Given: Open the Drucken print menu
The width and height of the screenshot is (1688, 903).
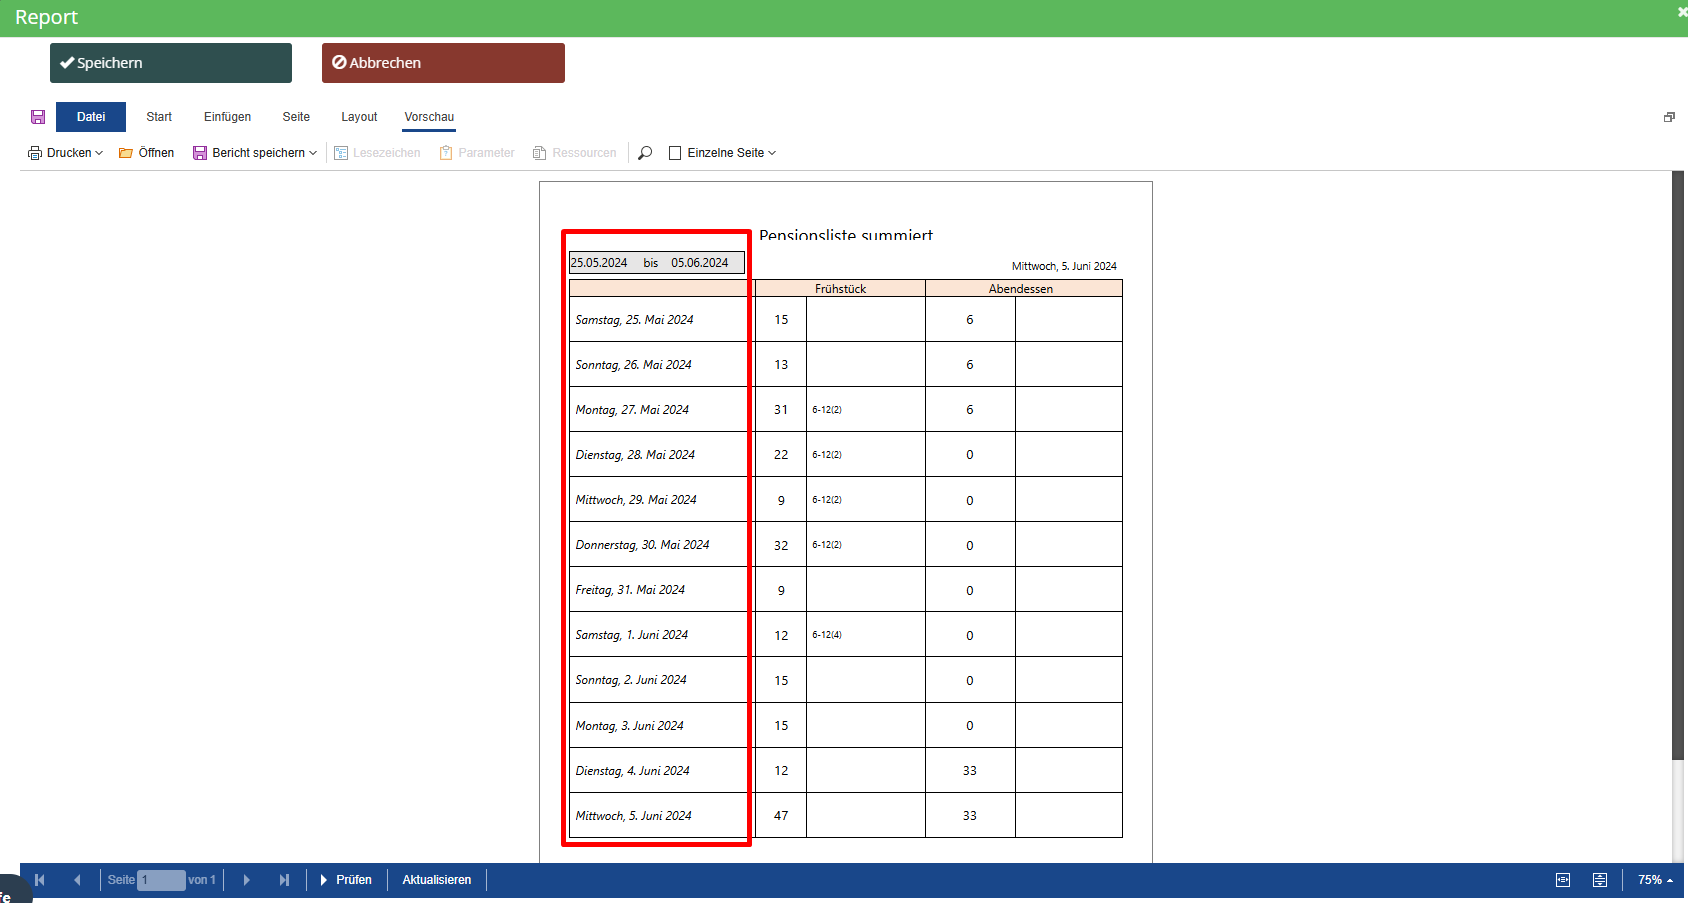Looking at the screenshot, I should [x=65, y=153].
